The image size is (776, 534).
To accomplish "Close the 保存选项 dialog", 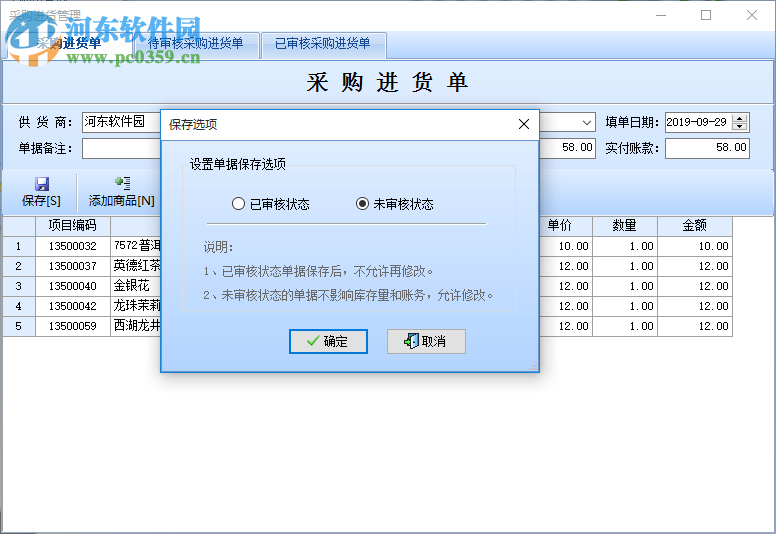I will pos(524,124).
